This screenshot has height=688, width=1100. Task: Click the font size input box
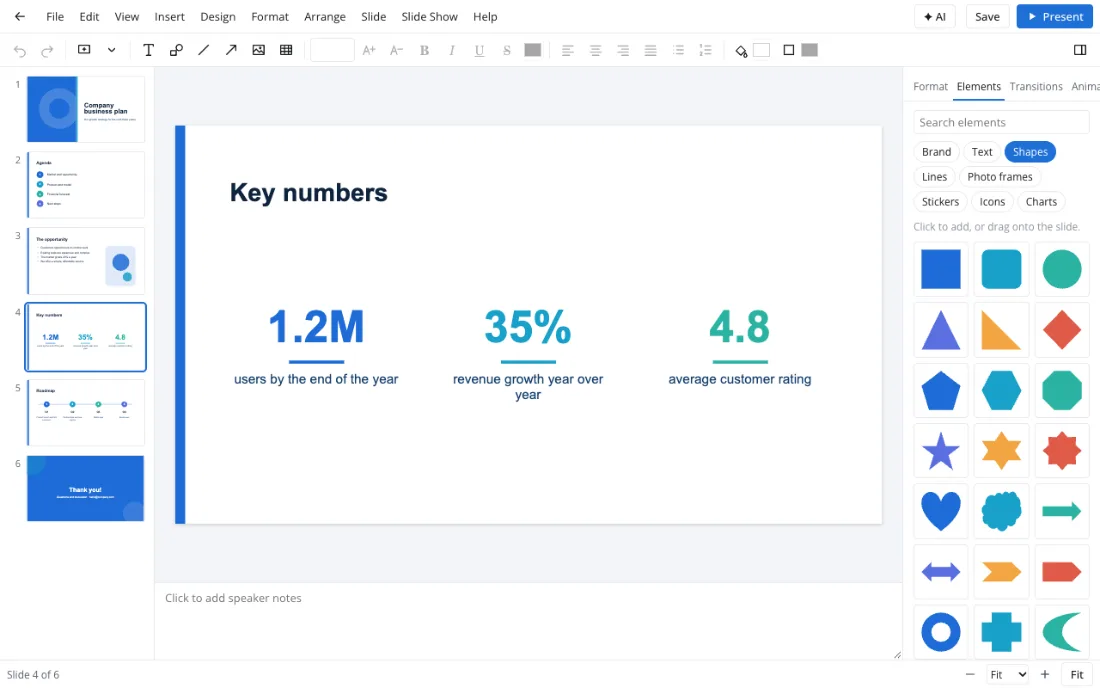[332, 50]
